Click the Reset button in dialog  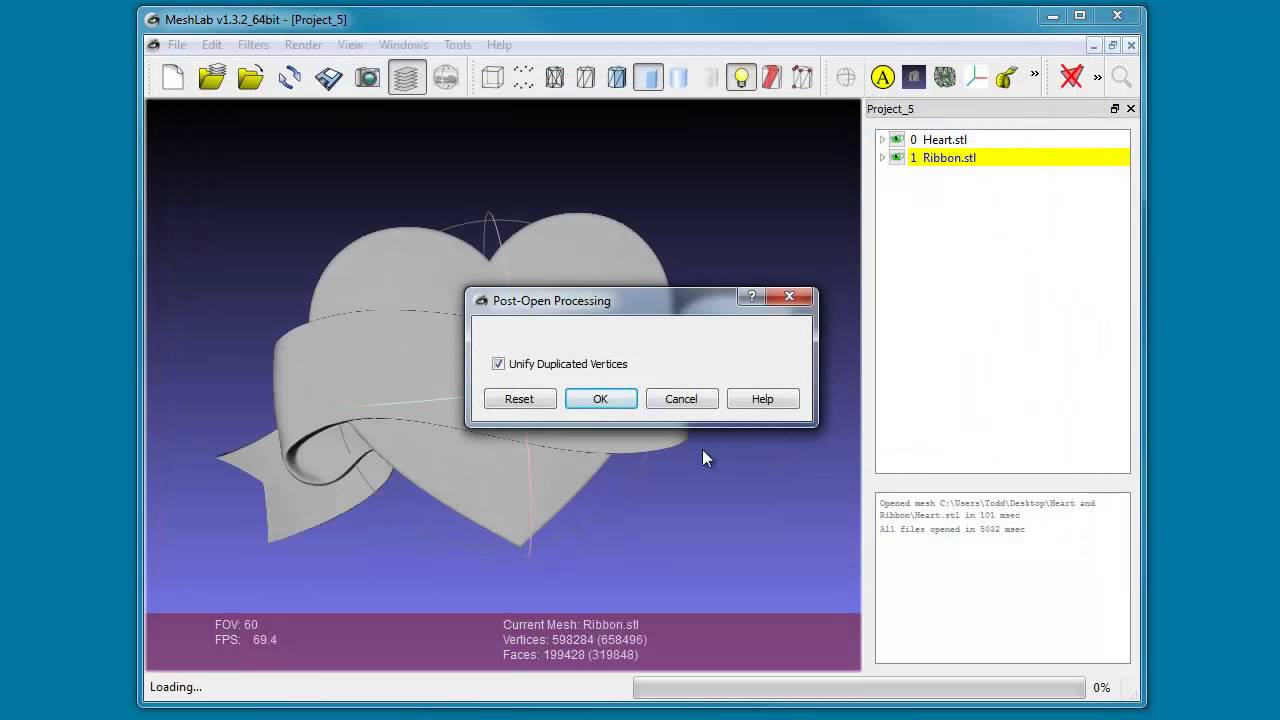click(519, 399)
